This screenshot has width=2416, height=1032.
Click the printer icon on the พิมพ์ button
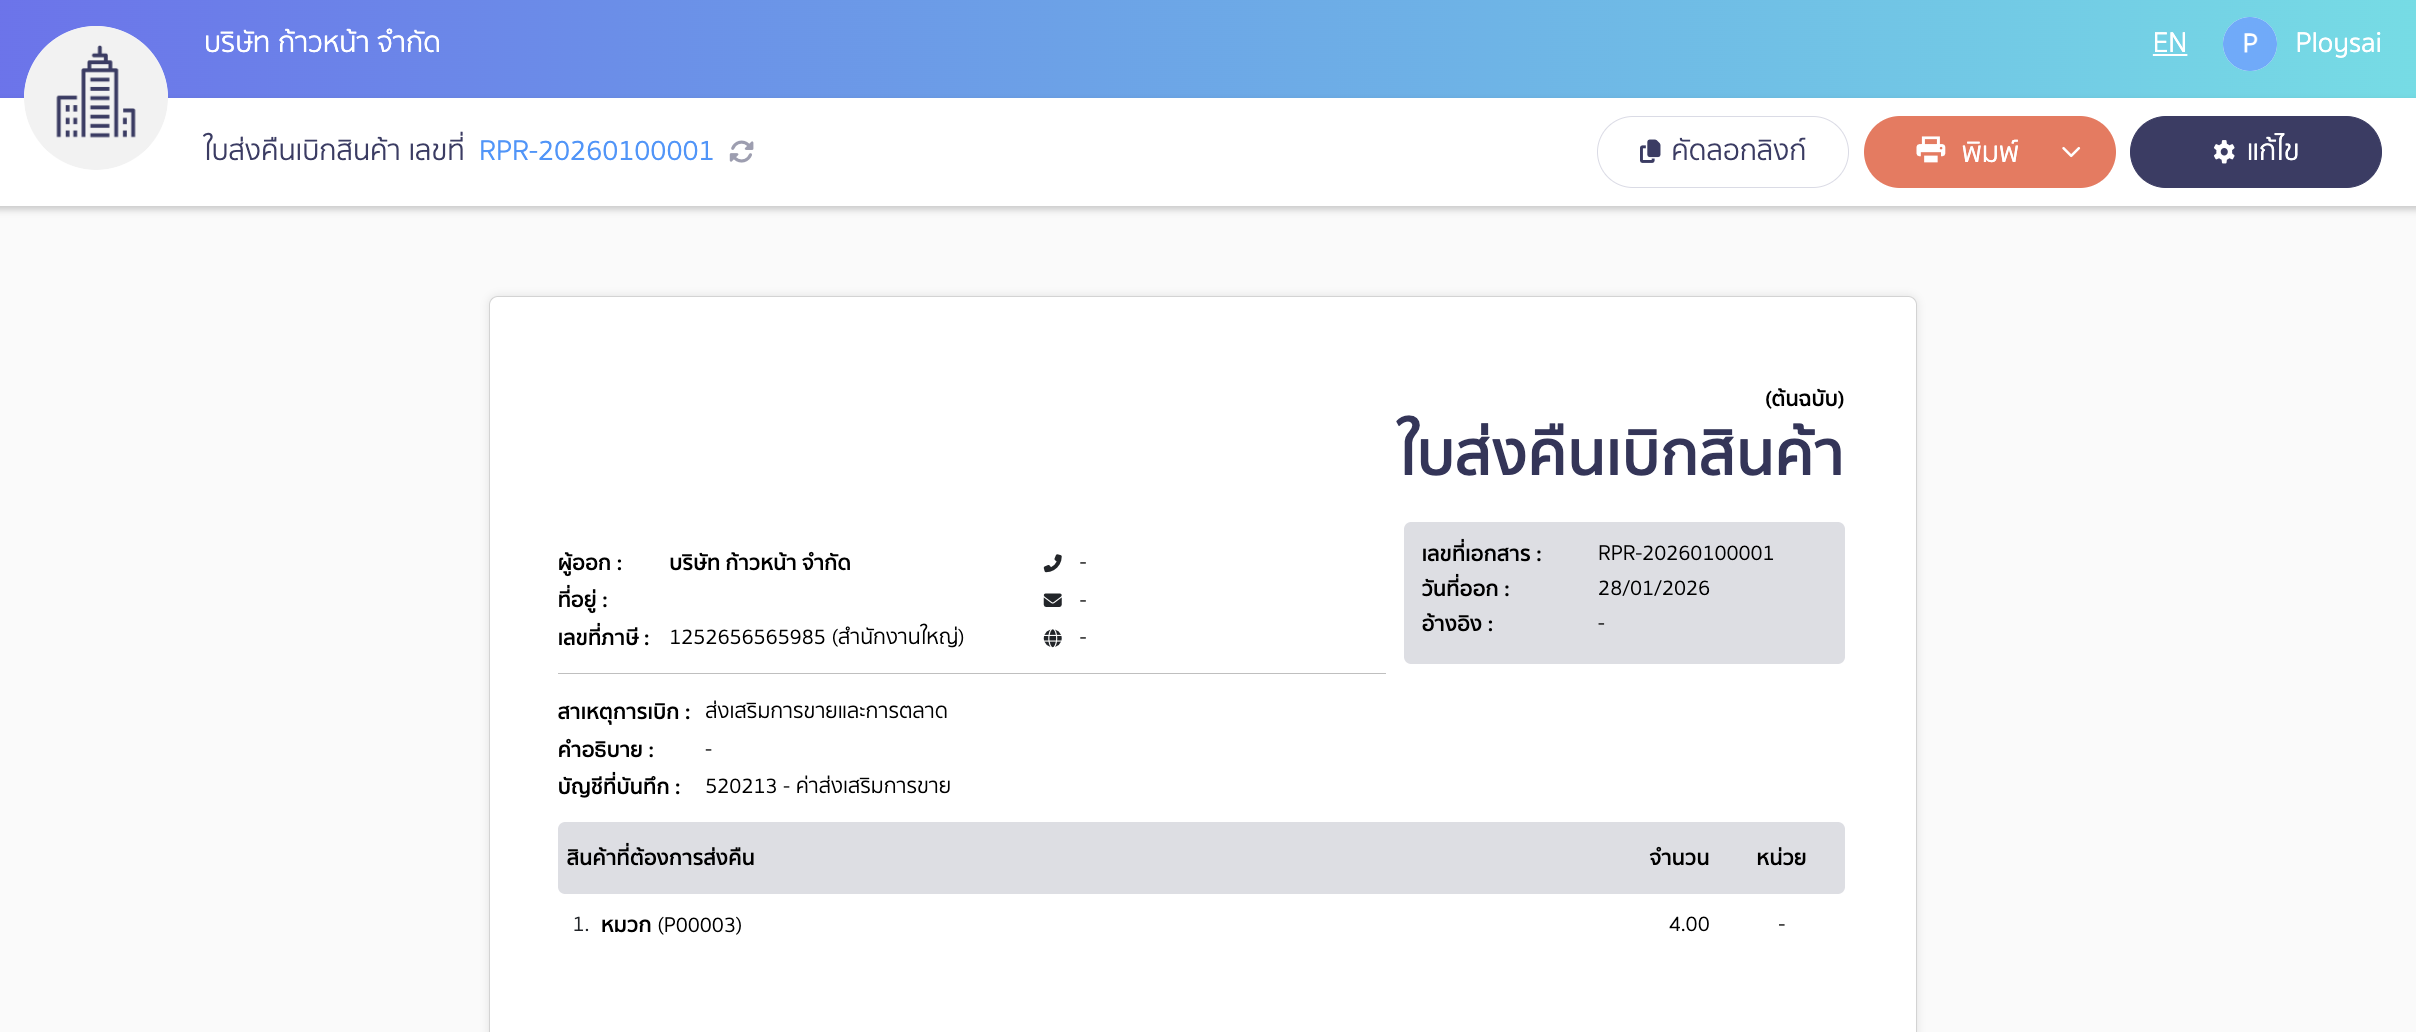tap(1930, 151)
